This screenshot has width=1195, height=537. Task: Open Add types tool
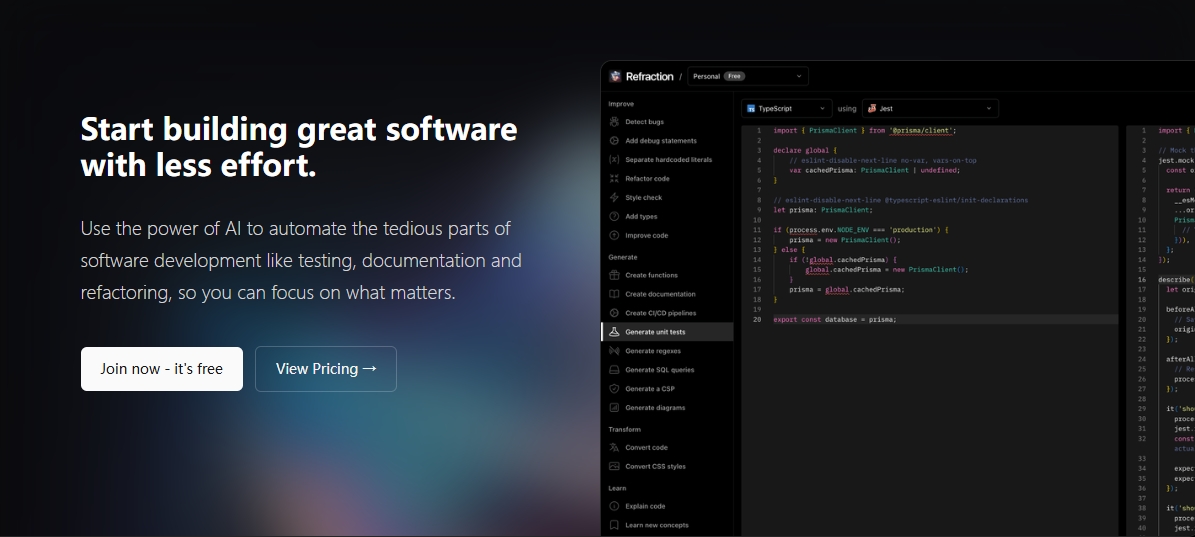point(668,216)
